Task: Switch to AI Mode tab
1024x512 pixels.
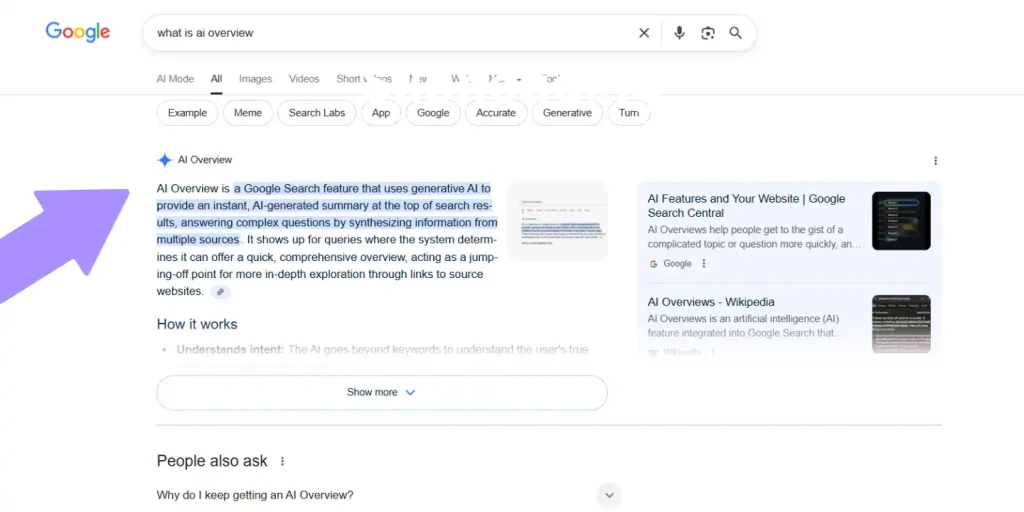Action: coord(175,79)
